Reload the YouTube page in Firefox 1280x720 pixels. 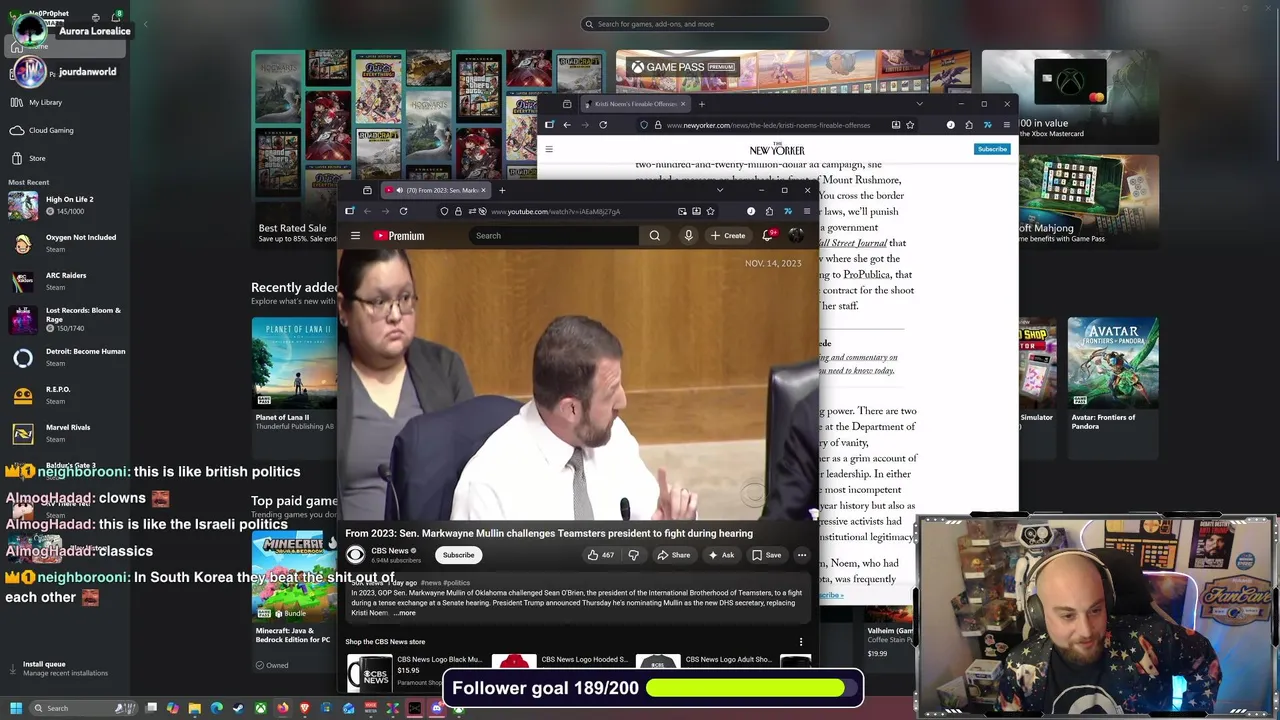click(403, 211)
